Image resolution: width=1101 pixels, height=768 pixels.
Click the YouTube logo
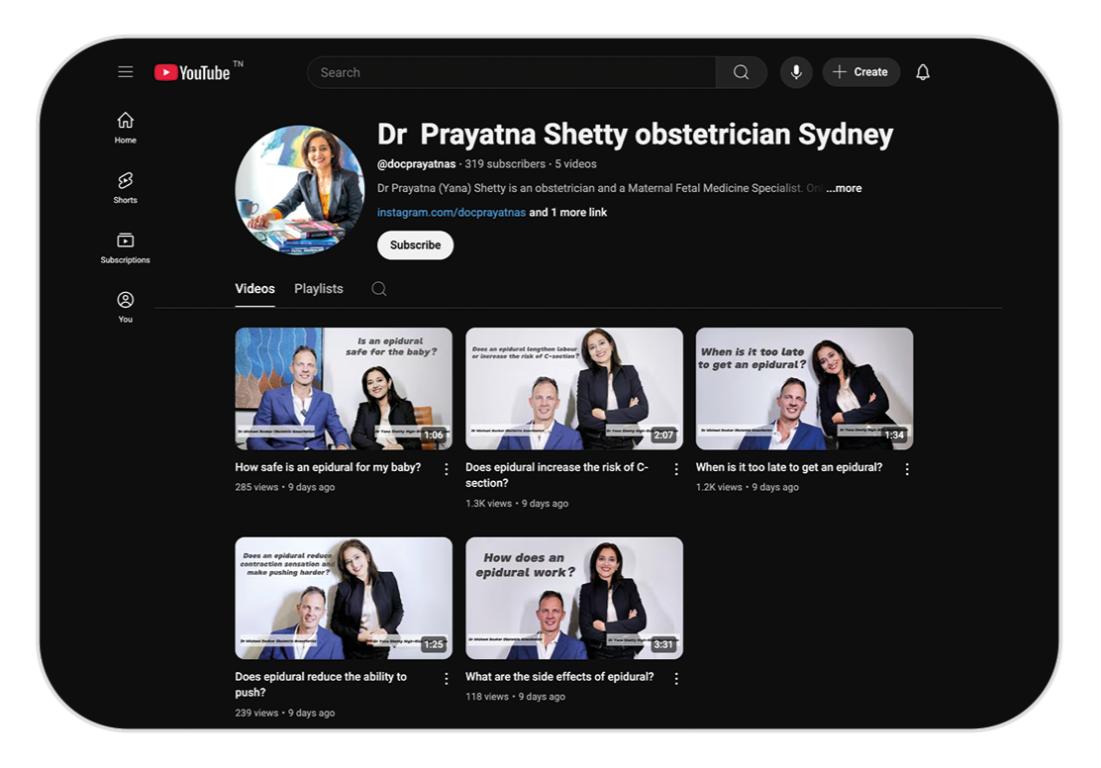192,72
